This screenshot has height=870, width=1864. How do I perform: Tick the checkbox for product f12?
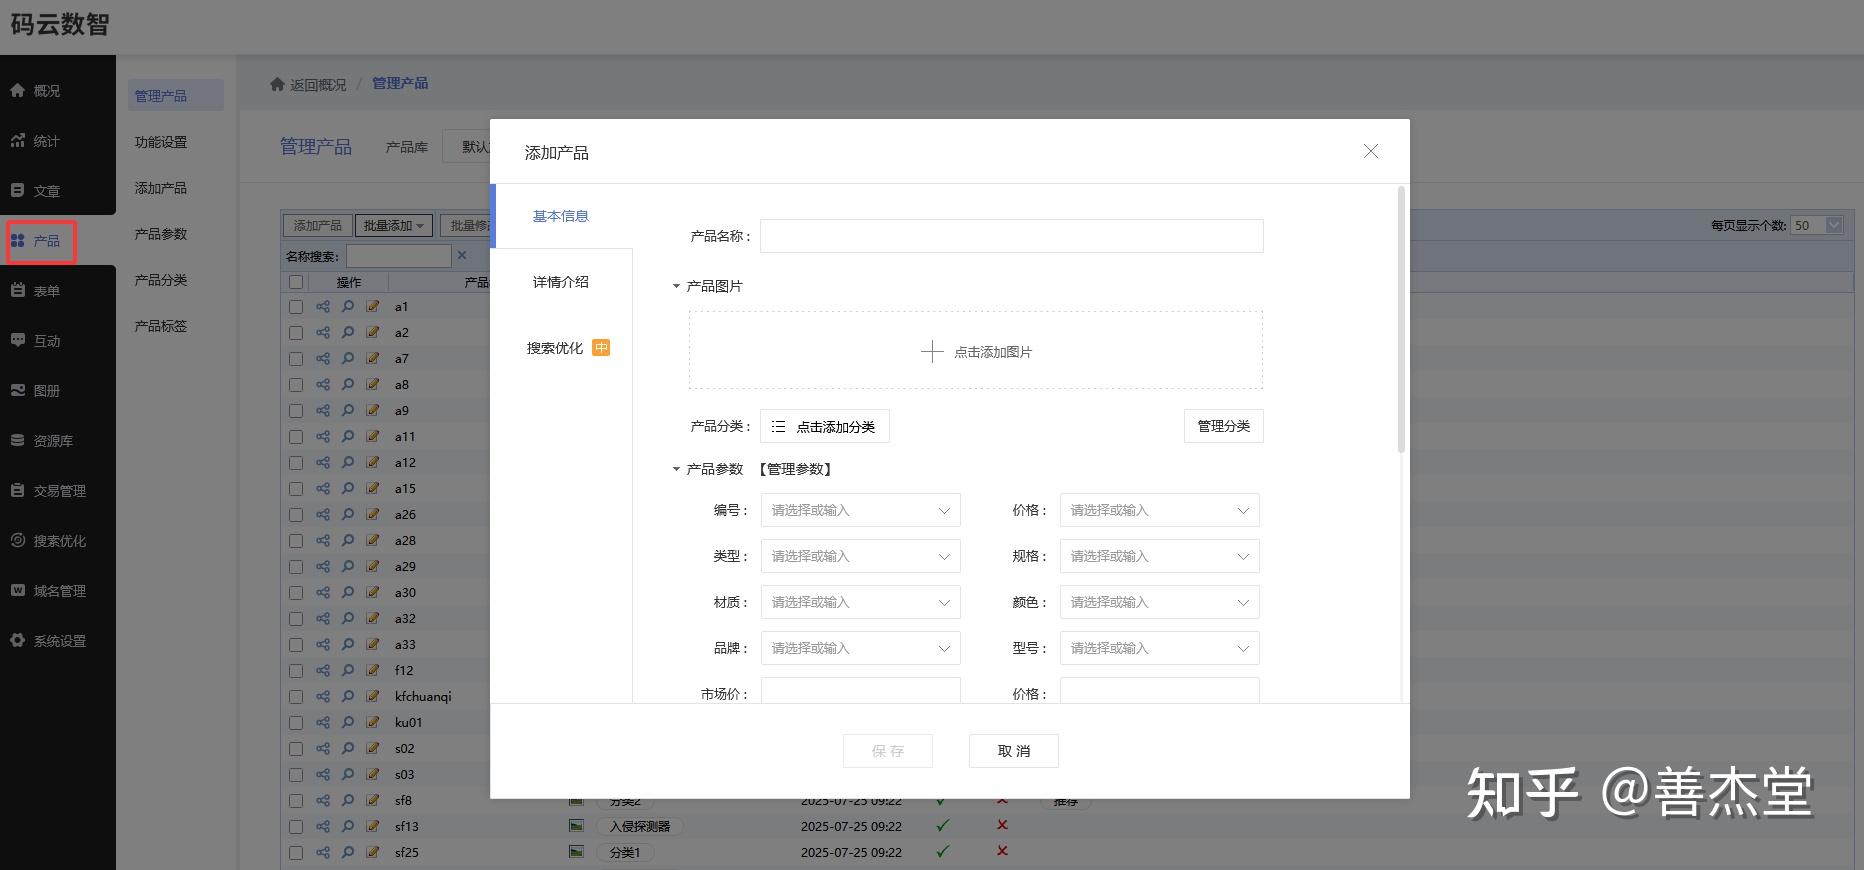[296, 671]
